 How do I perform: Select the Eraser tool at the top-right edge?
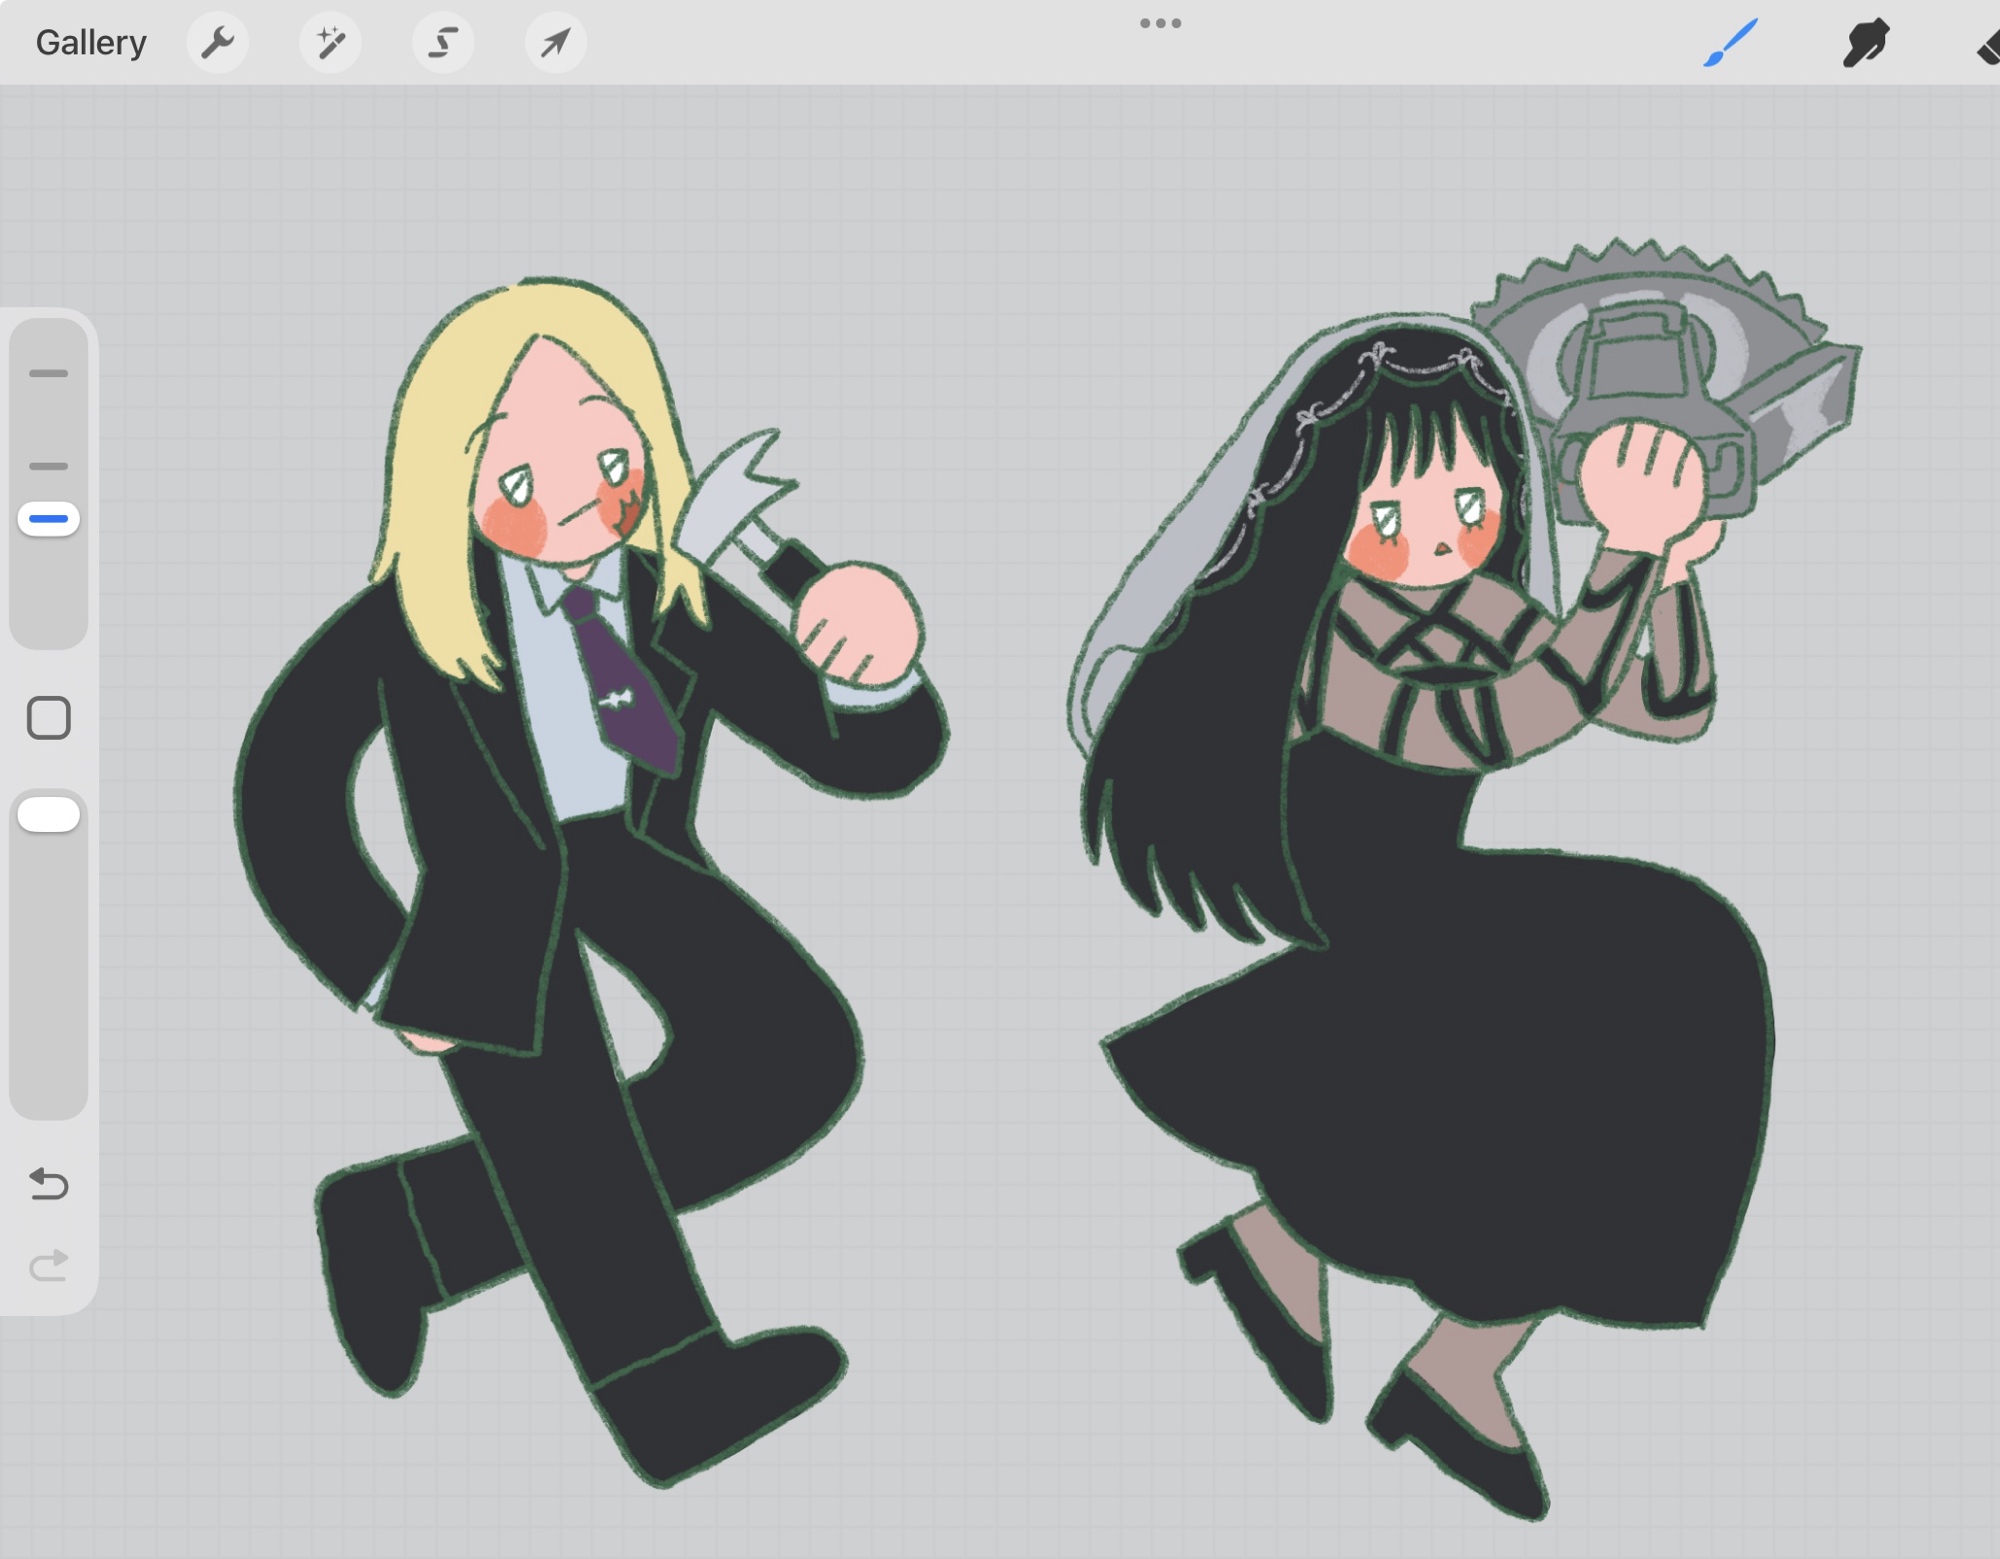click(1988, 47)
